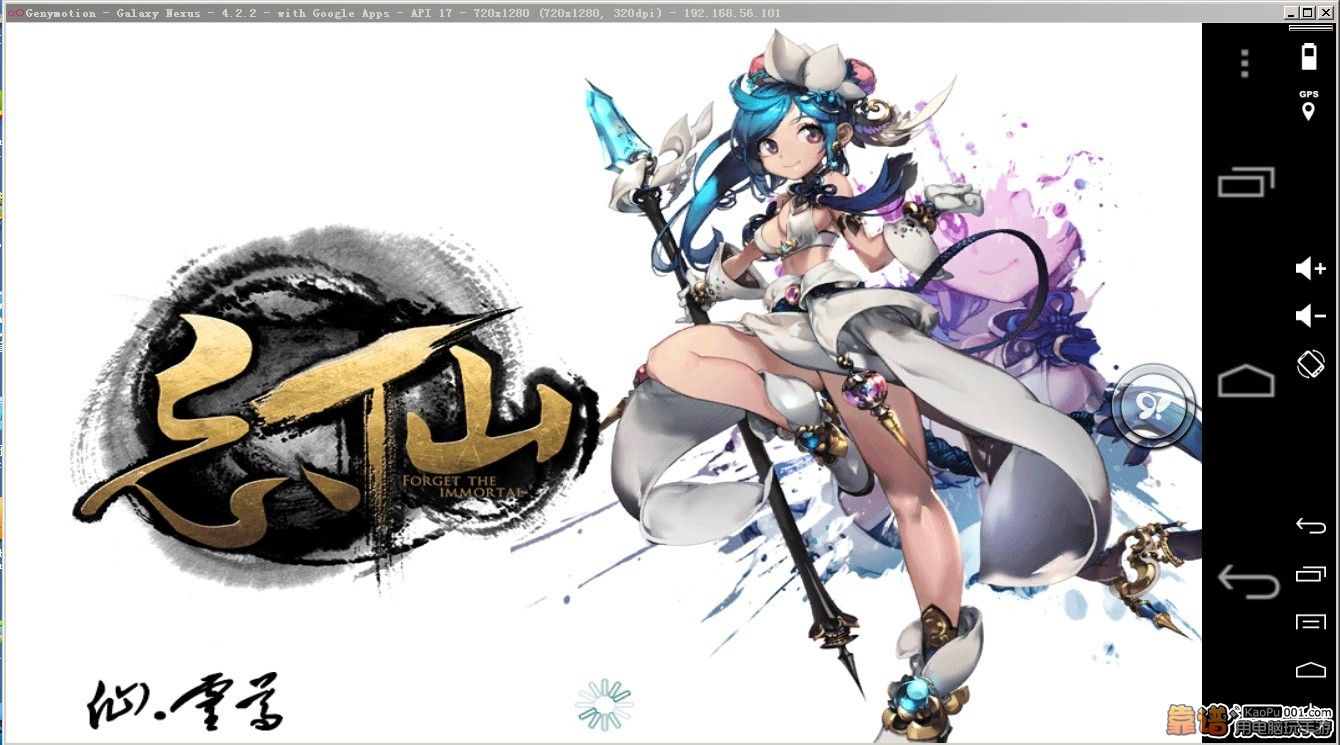
Task: Close the Genymotion window
Action: coord(1325,12)
